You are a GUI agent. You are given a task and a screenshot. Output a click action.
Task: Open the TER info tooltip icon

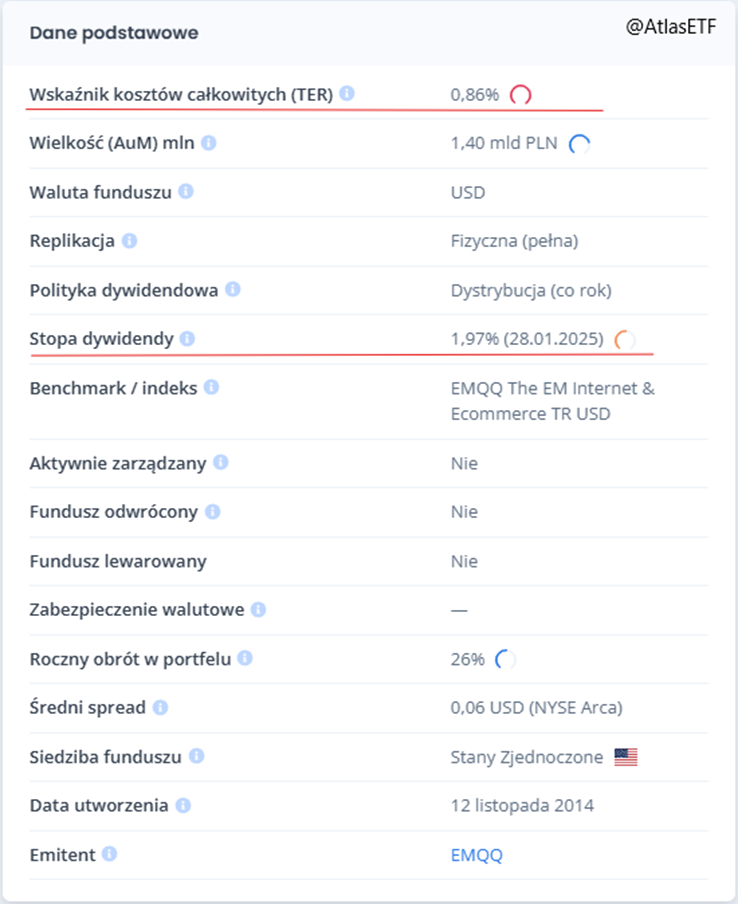point(346,94)
